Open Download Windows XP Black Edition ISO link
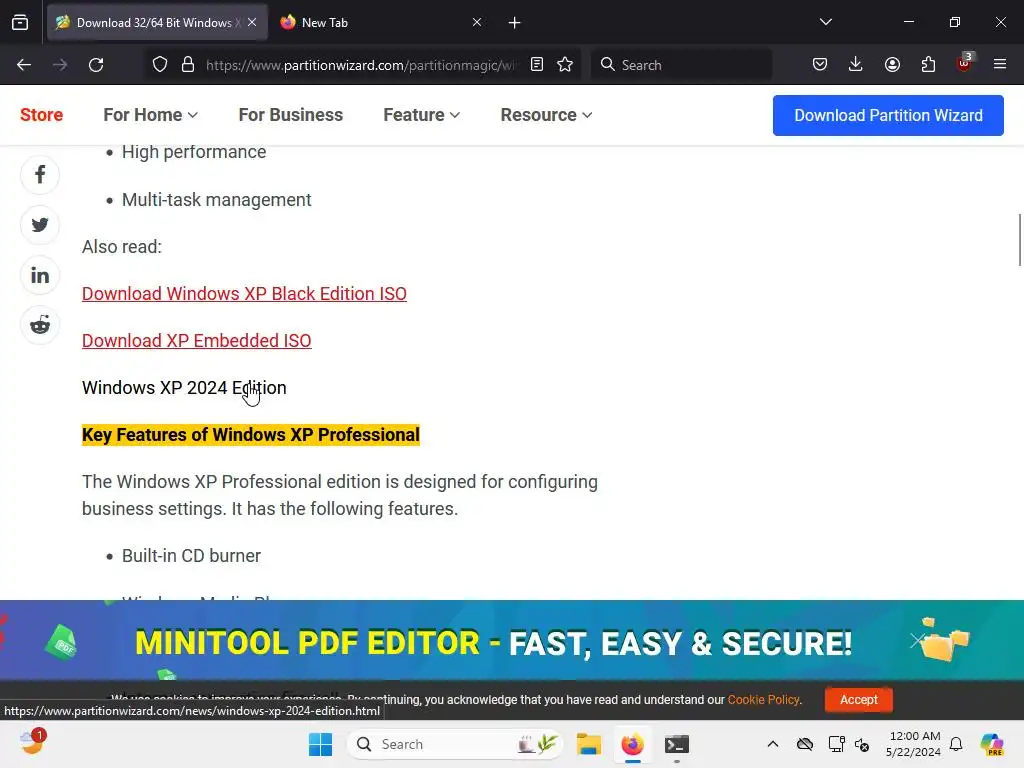The width and height of the screenshot is (1024, 768). click(244, 294)
